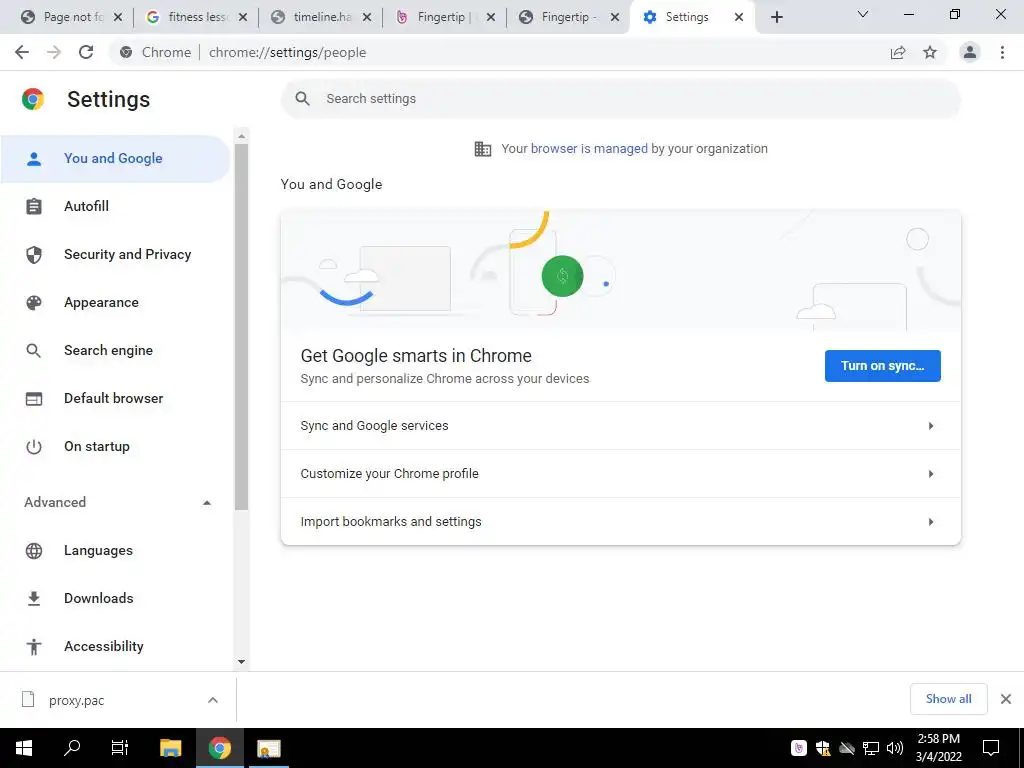1024x768 pixels.
Task: Close the 'Page not found' tab
Action: click(118, 17)
